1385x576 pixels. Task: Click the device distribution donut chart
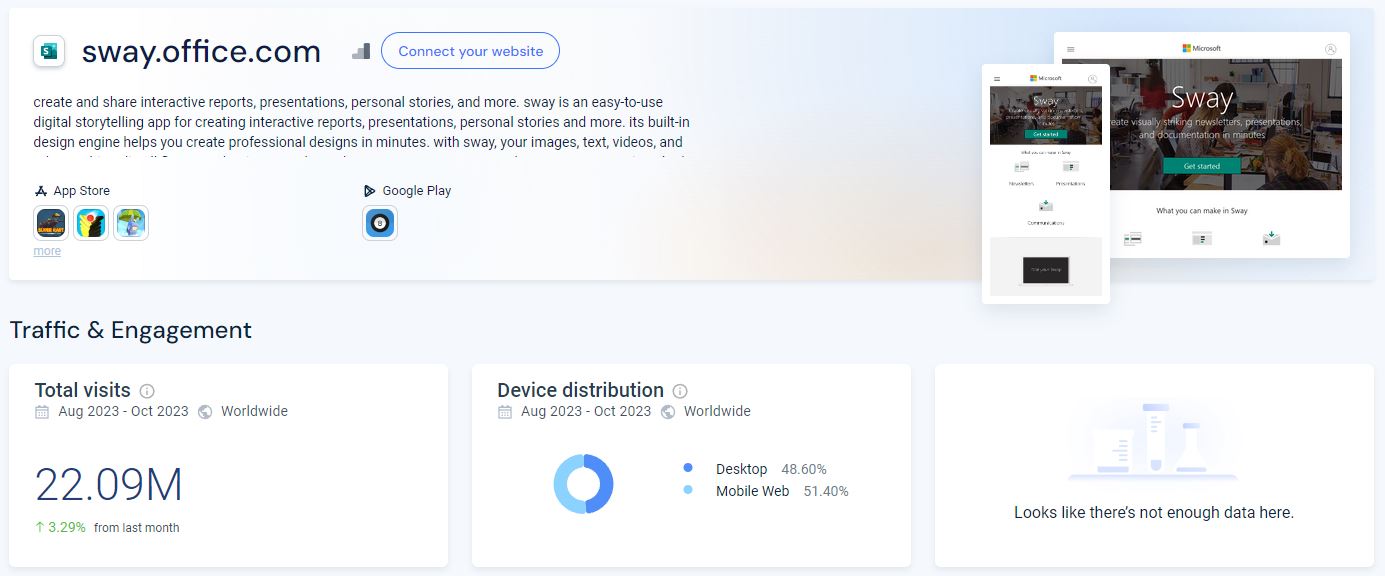click(x=583, y=484)
